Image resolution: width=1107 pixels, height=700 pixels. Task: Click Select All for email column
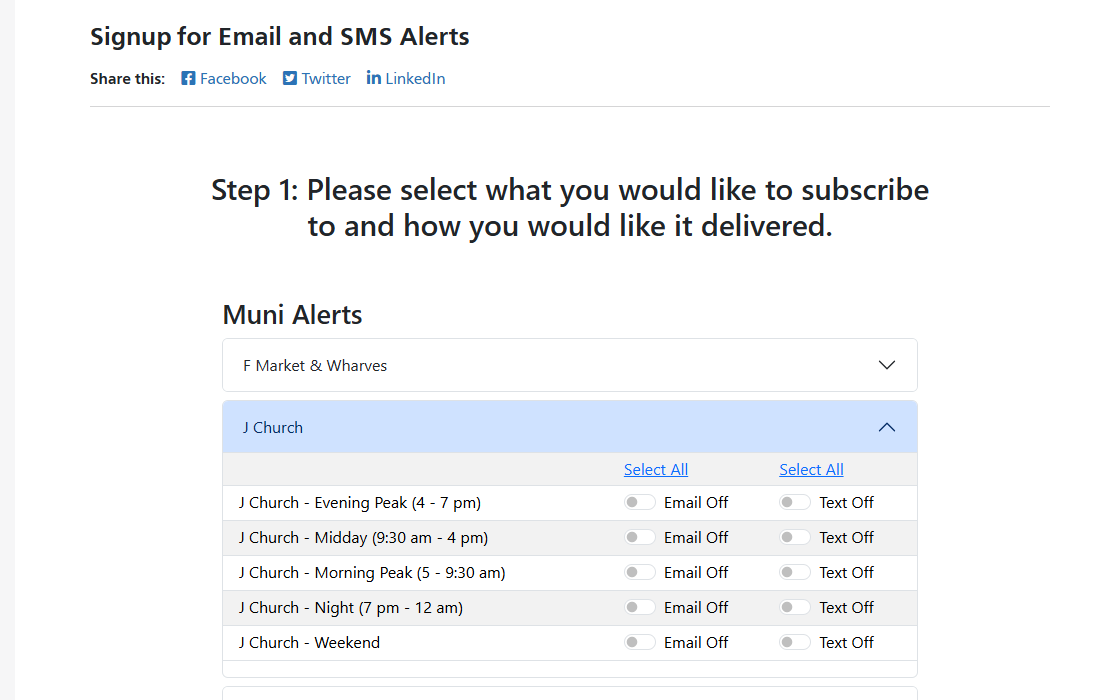tap(656, 469)
